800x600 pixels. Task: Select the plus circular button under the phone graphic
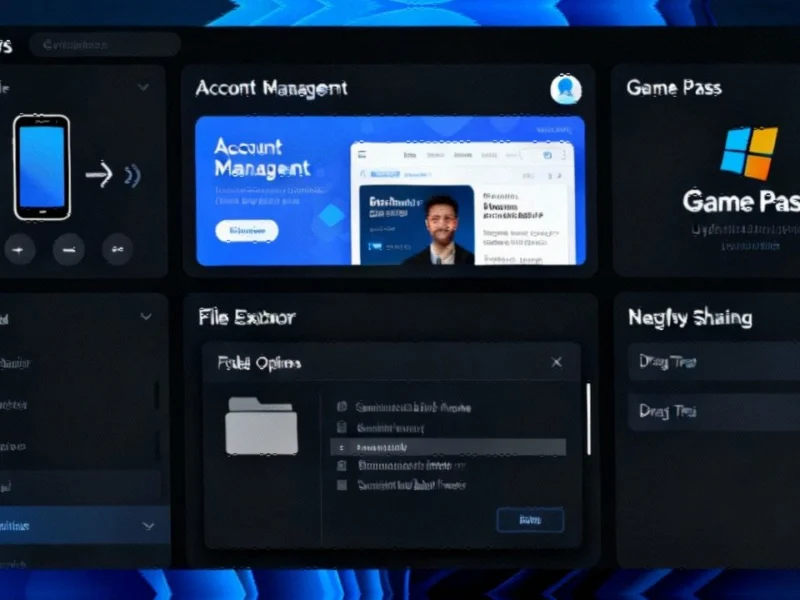click(20, 250)
